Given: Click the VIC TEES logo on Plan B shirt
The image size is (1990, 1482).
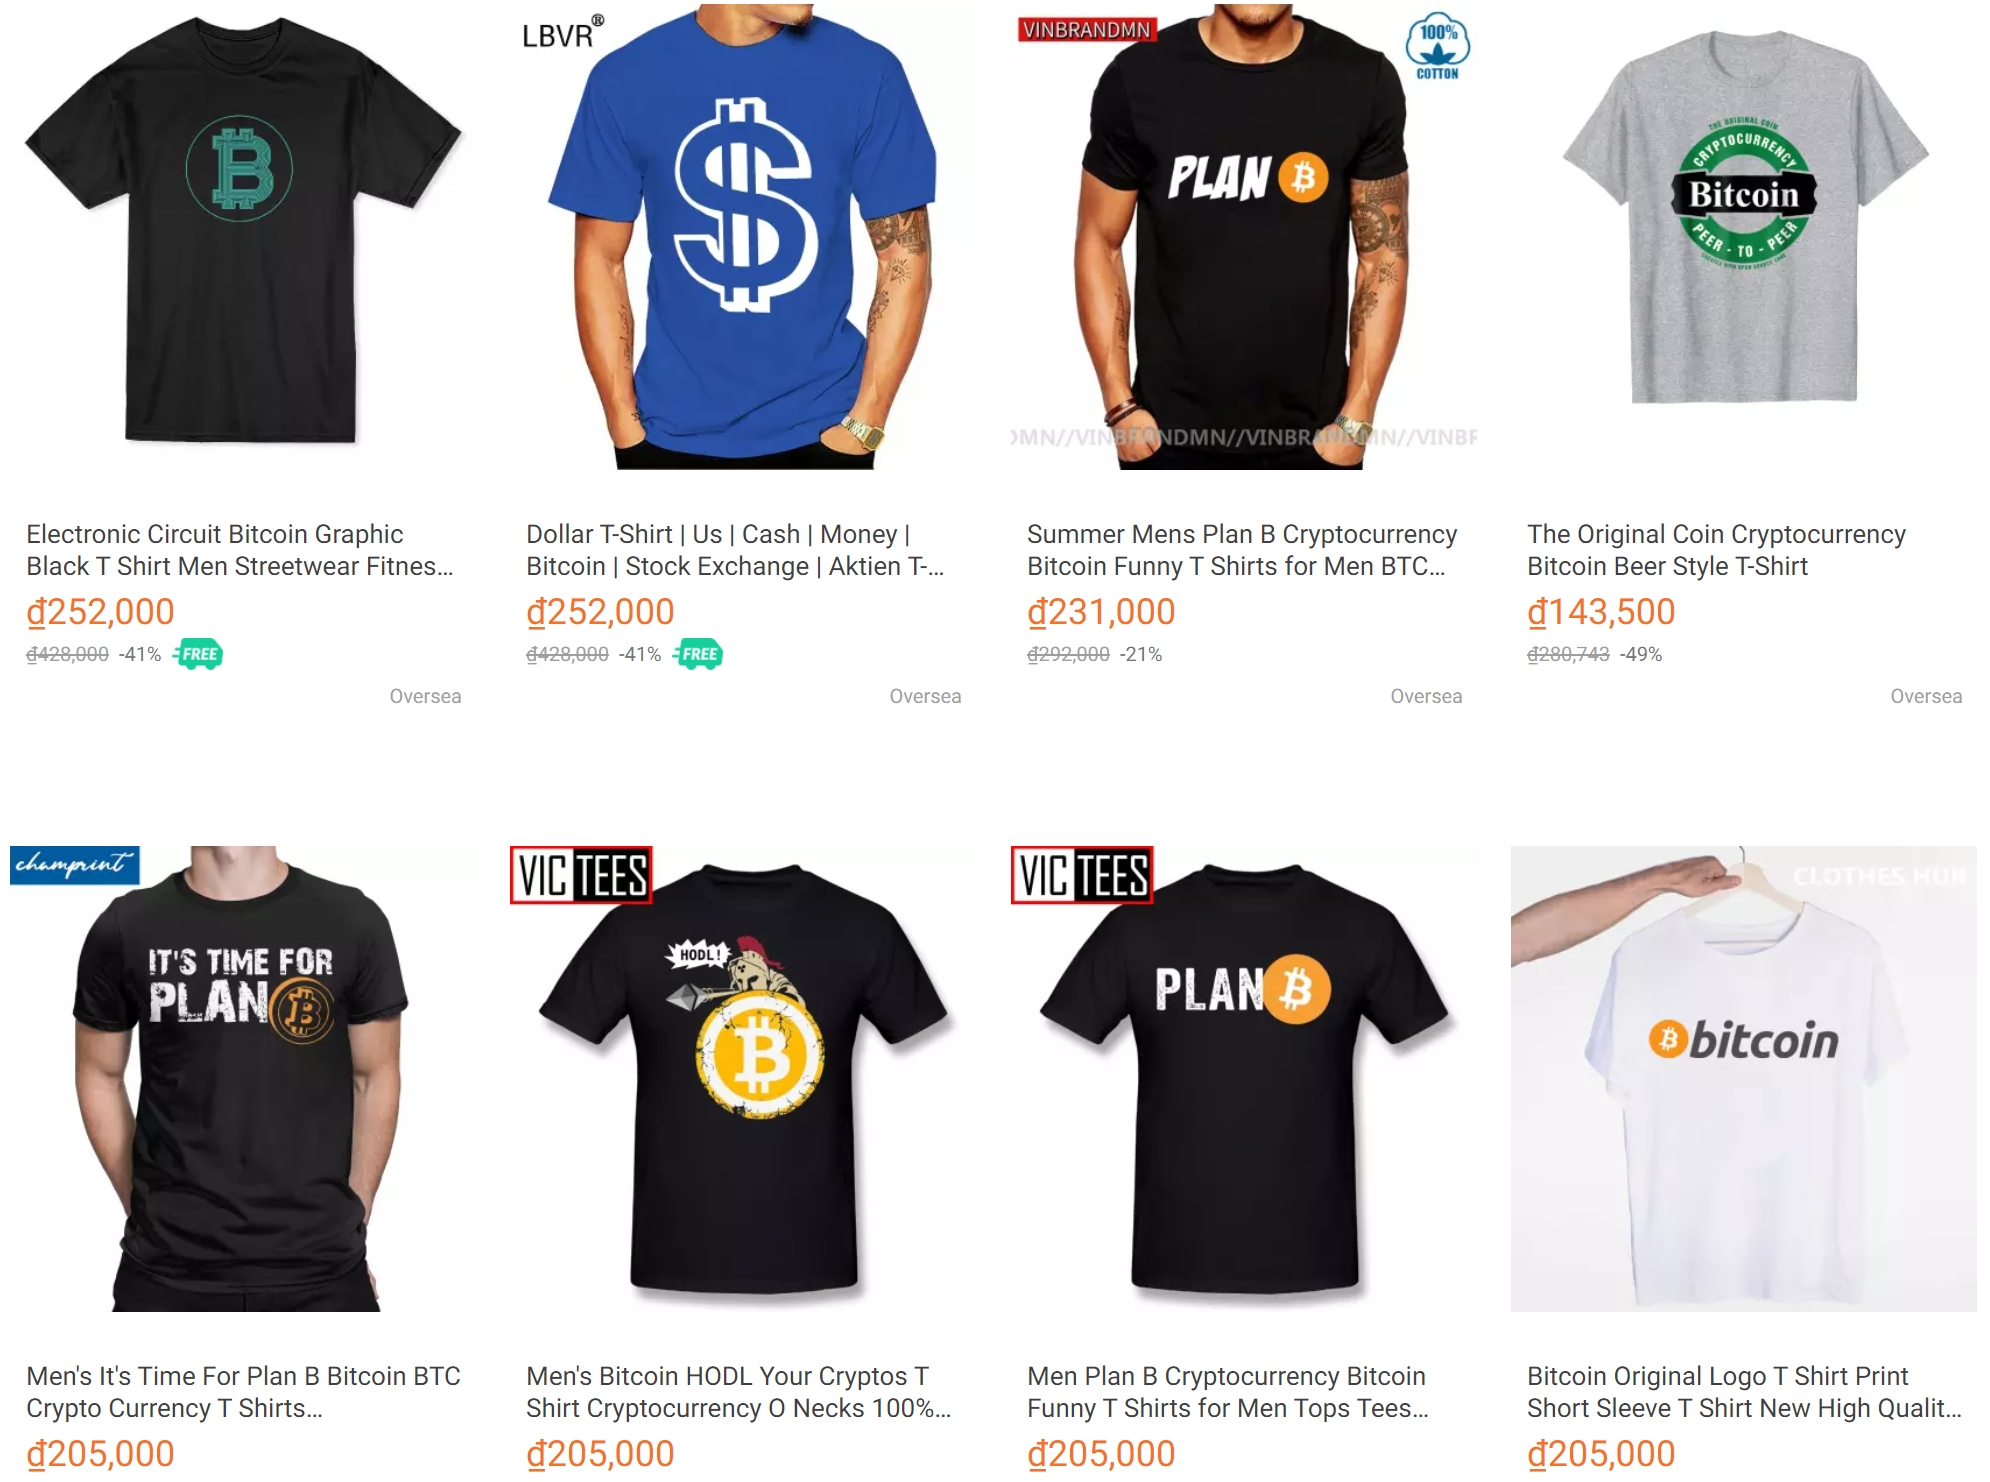Looking at the screenshot, I should click(x=1082, y=875).
